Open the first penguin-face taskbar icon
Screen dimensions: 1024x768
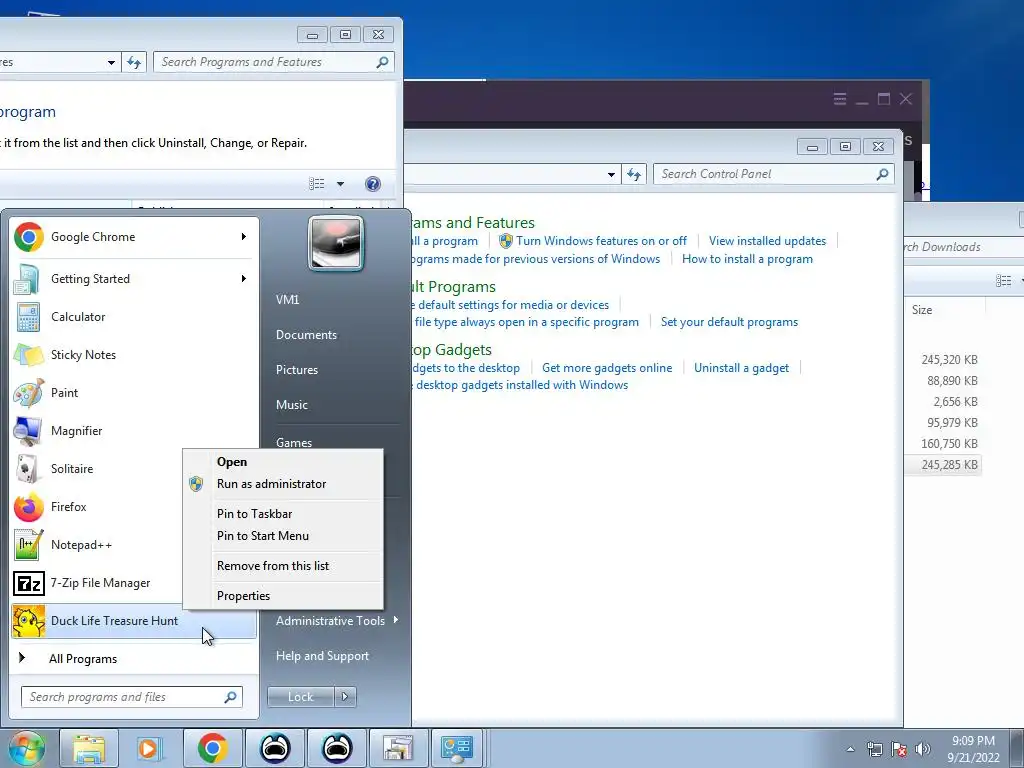pos(275,748)
